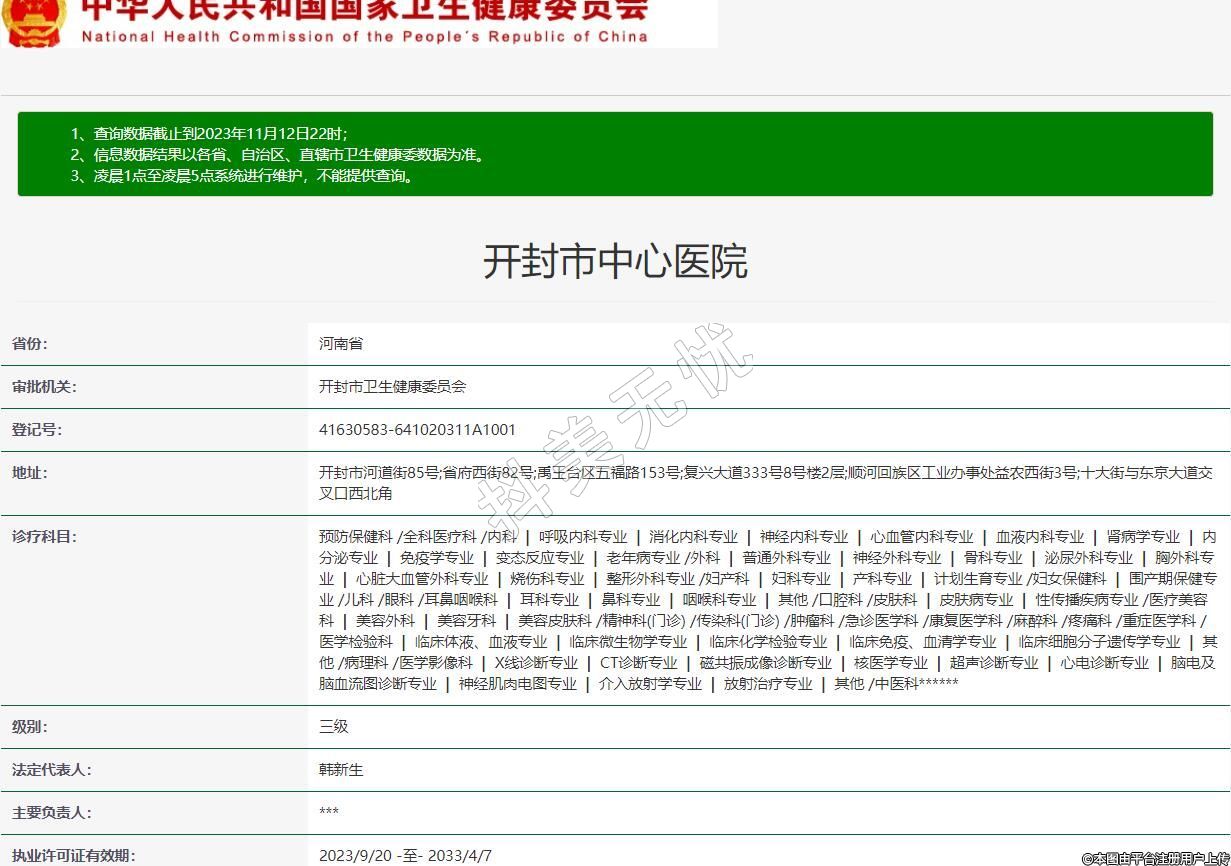Screen dimensions: 1231x866
Task: Select the 省份 row label
Action: pos(30,344)
